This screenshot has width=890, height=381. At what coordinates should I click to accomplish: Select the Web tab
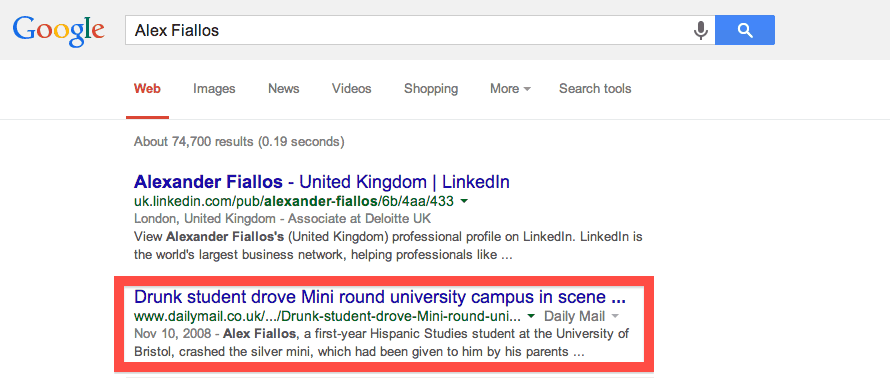[x=147, y=89]
